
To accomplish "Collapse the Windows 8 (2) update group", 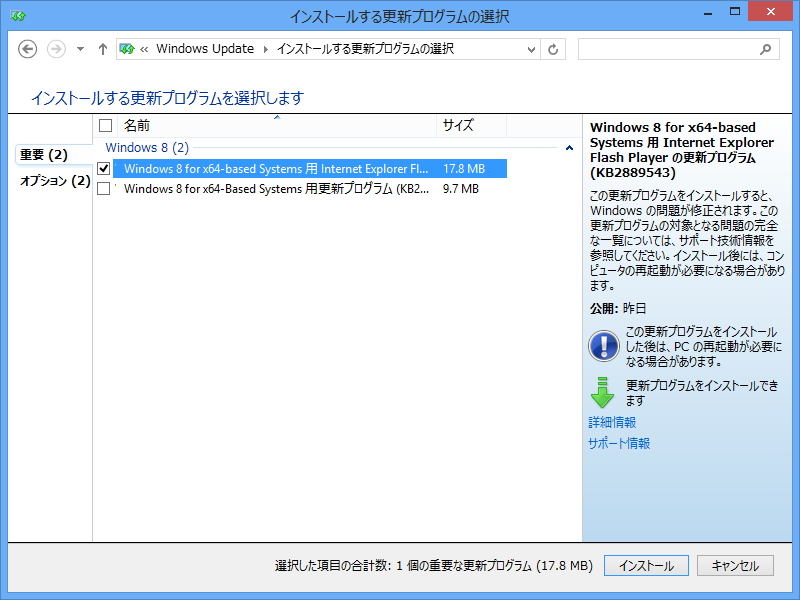I will click(567, 148).
